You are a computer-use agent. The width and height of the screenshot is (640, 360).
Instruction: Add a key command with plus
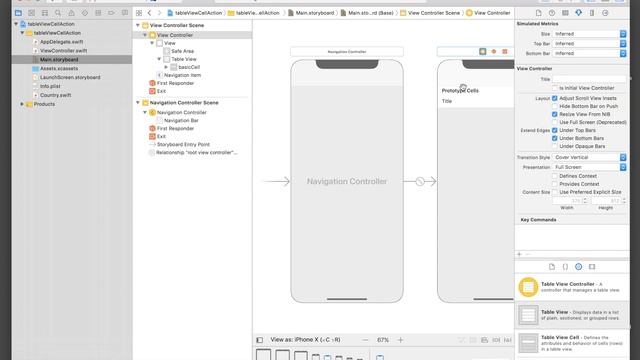[519, 254]
